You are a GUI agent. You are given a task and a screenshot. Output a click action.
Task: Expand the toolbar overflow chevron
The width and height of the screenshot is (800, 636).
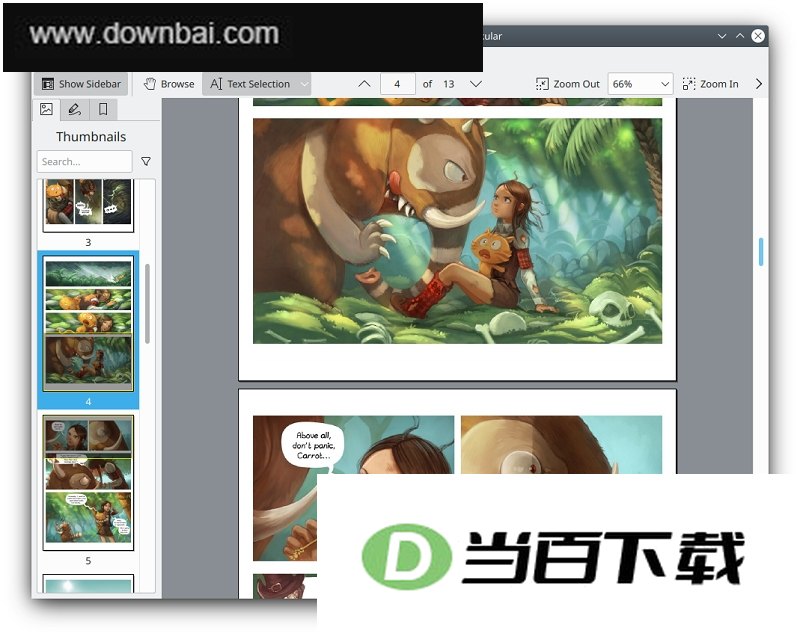tap(759, 84)
